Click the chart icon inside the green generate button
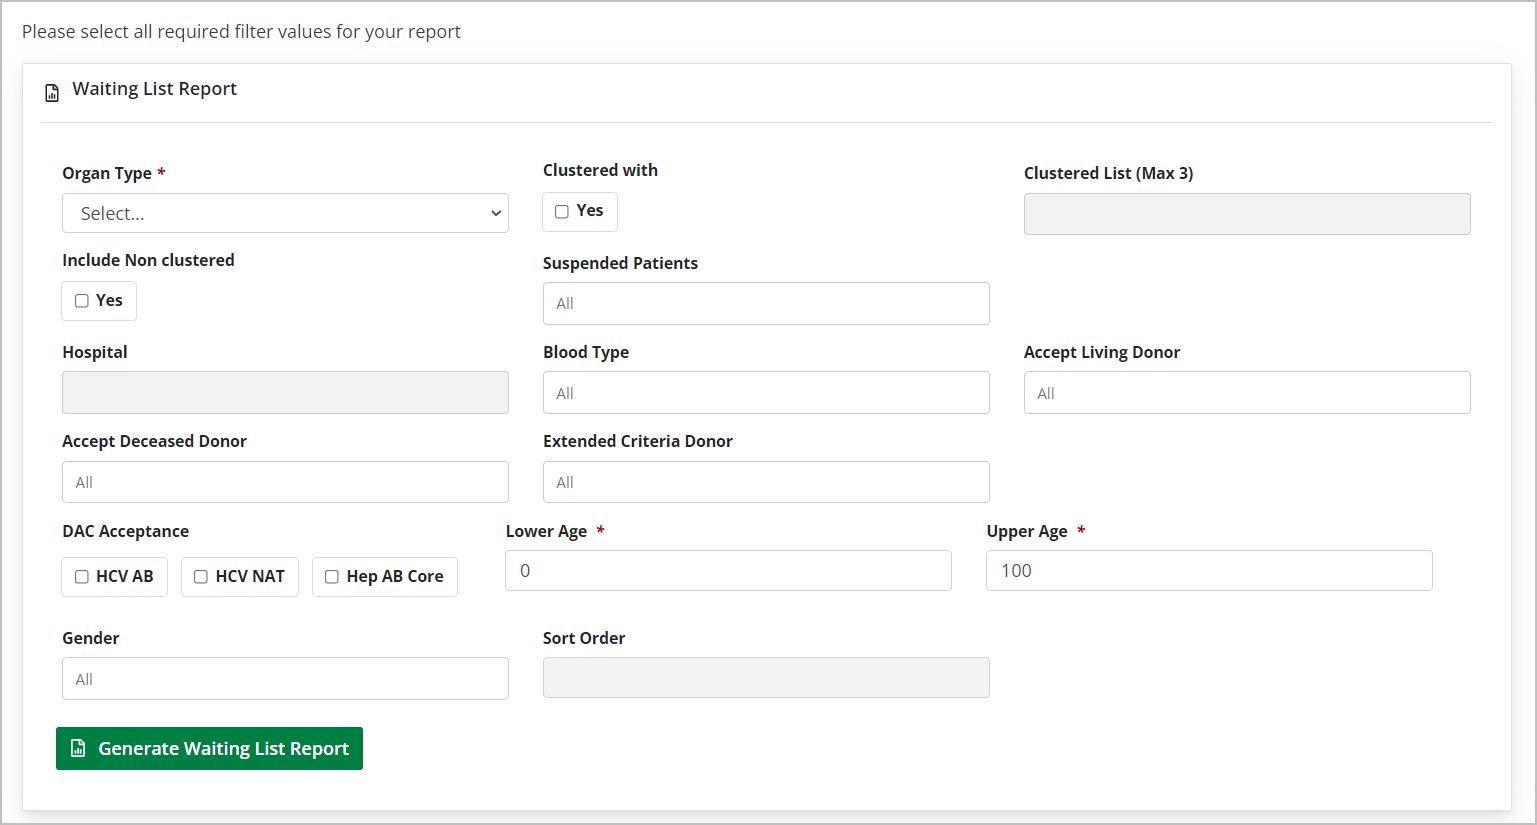 point(78,748)
